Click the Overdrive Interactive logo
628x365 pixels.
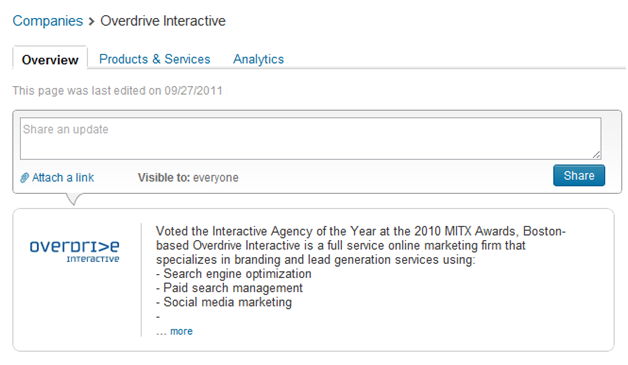point(74,252)
